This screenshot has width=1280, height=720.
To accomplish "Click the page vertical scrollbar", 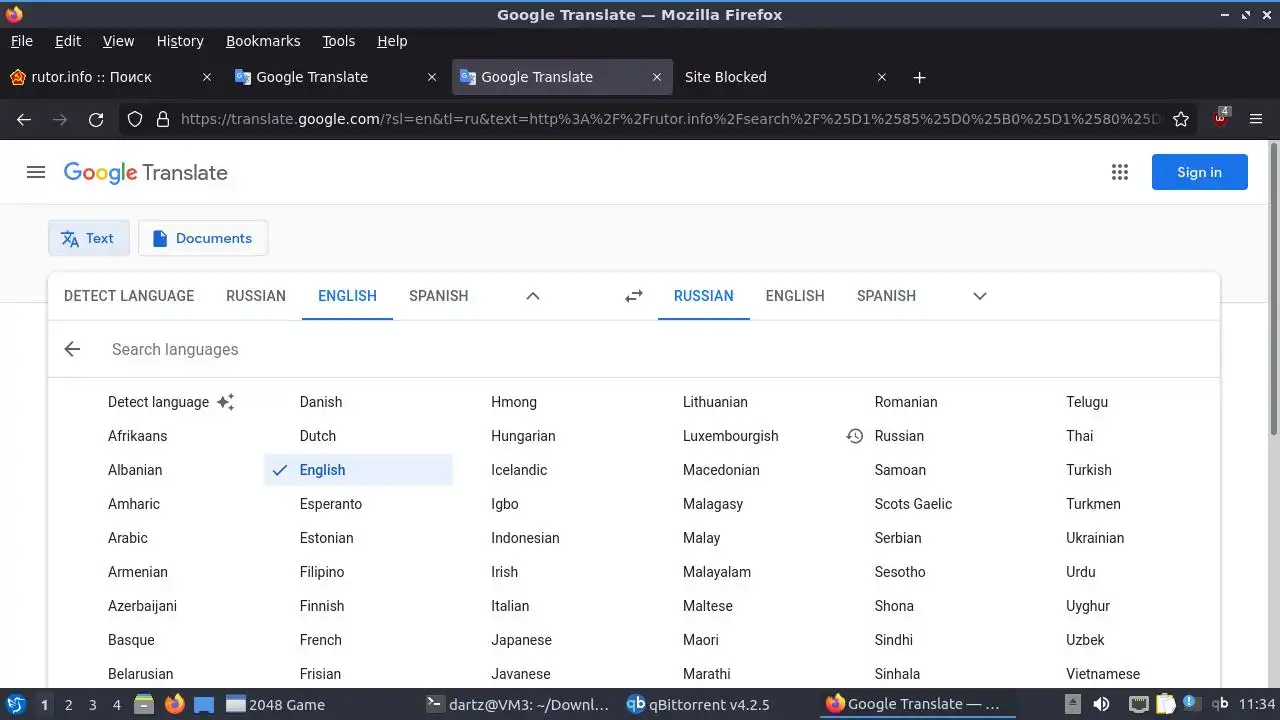I will 1273,290.
